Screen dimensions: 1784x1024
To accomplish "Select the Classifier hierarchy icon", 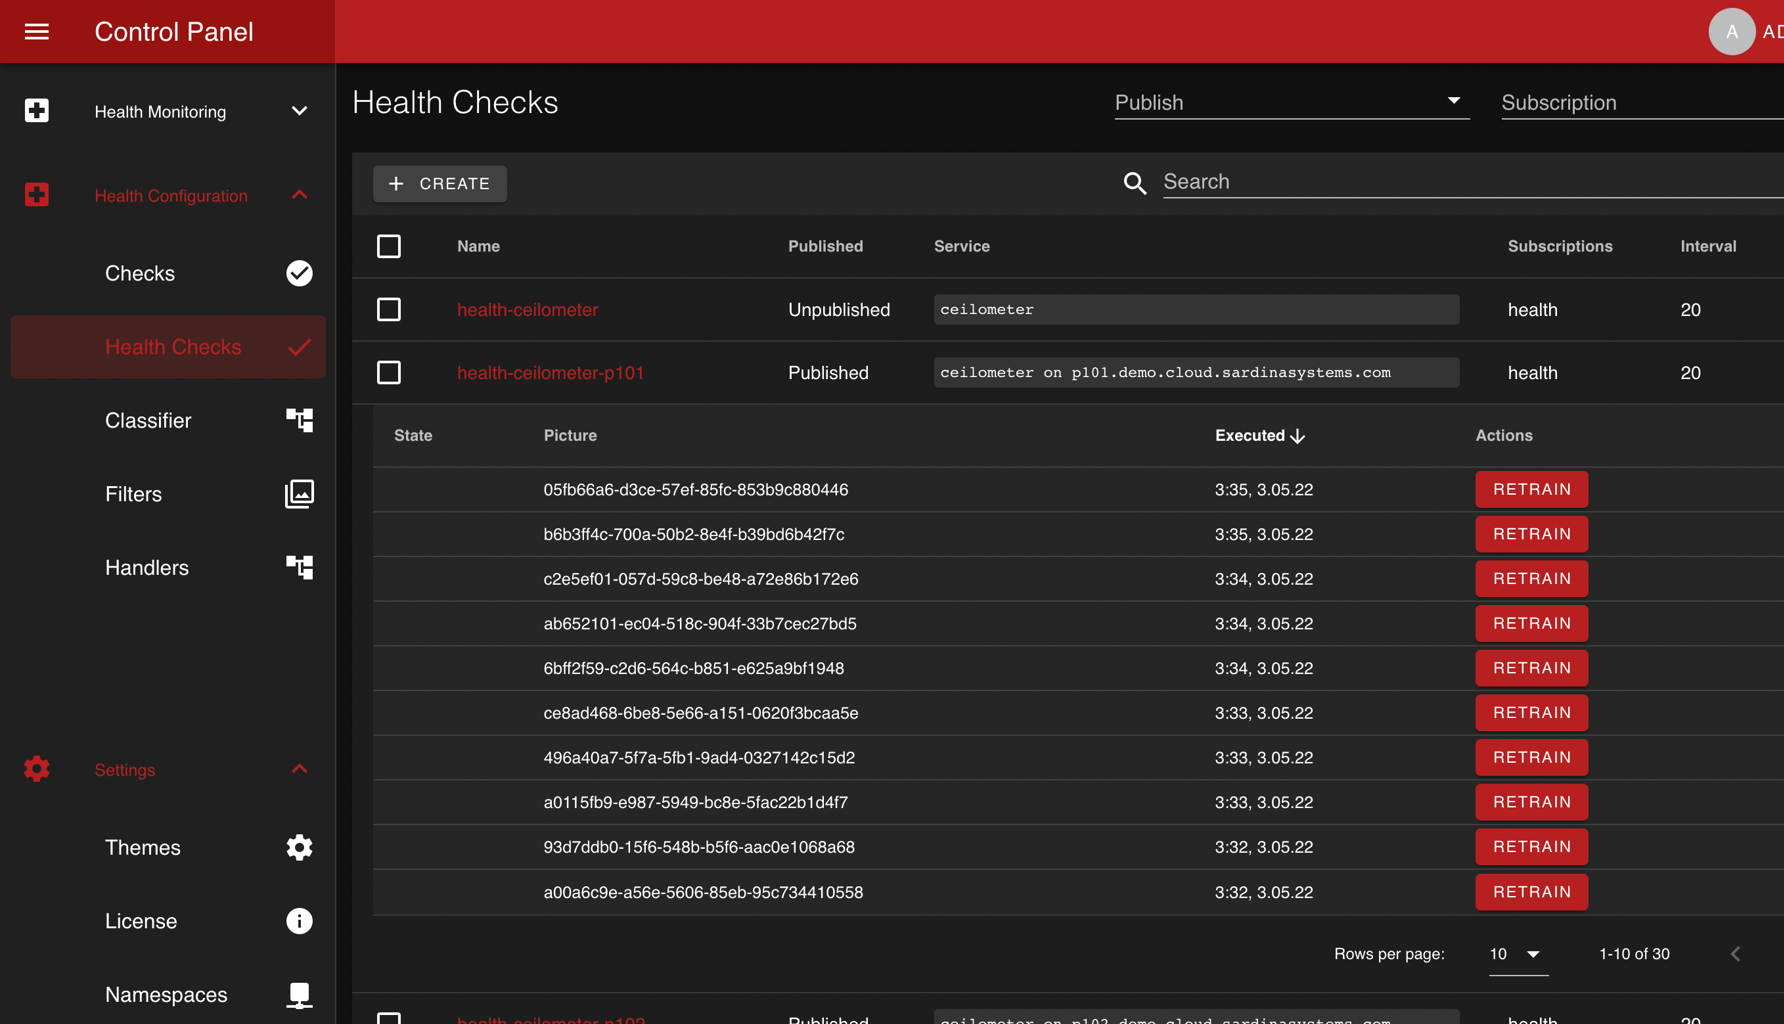I will (x=299, y=420).
